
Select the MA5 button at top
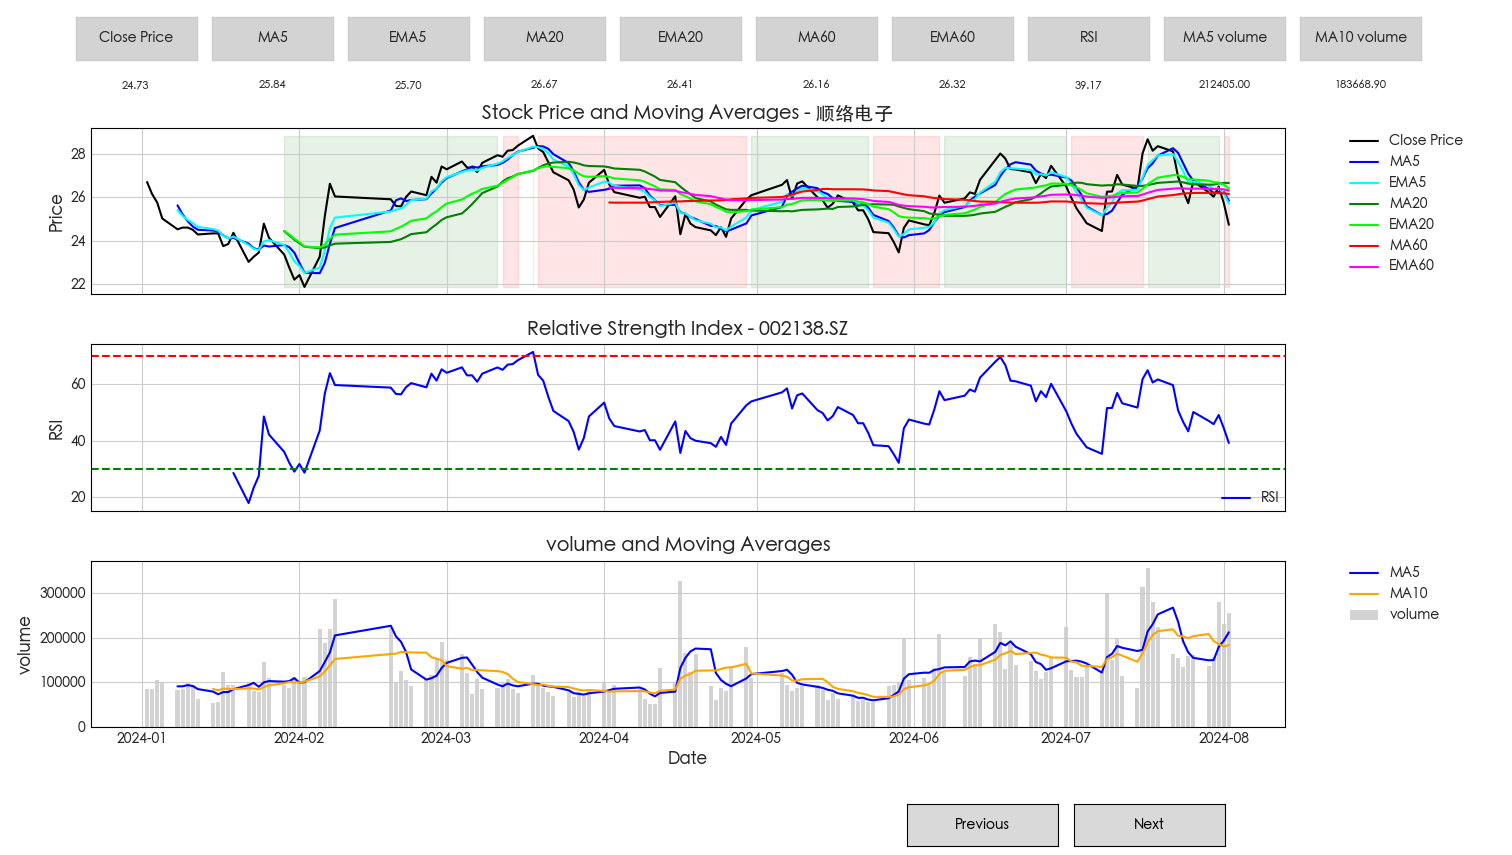pos(272,38)
